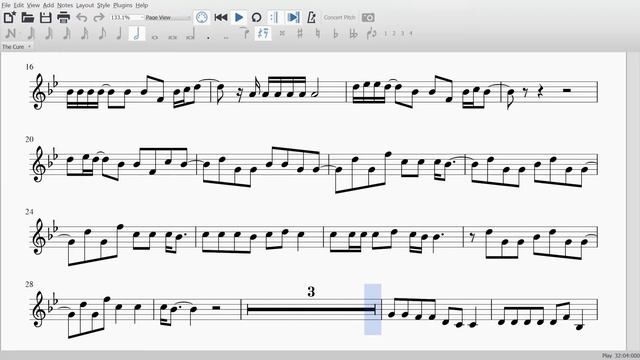This screenshot has width=640, height=360.
Task: Open the Plugins menu
Action: pyautogui.click(x=122, y=5)
